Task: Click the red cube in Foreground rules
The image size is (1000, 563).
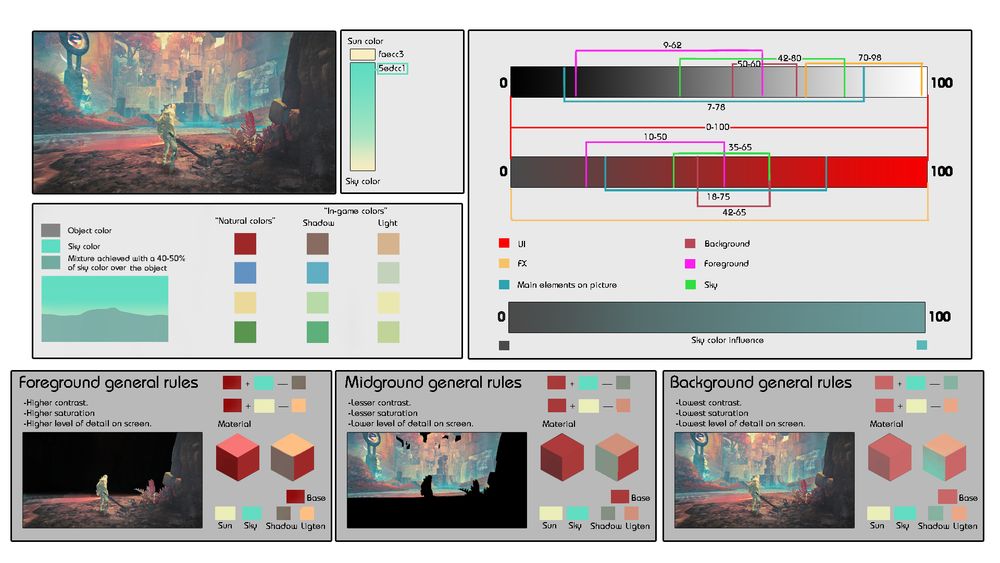Action: click(238, 457)
